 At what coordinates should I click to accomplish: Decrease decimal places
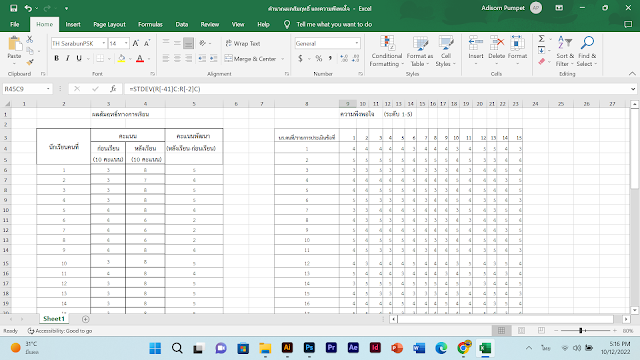click(356, 59)
